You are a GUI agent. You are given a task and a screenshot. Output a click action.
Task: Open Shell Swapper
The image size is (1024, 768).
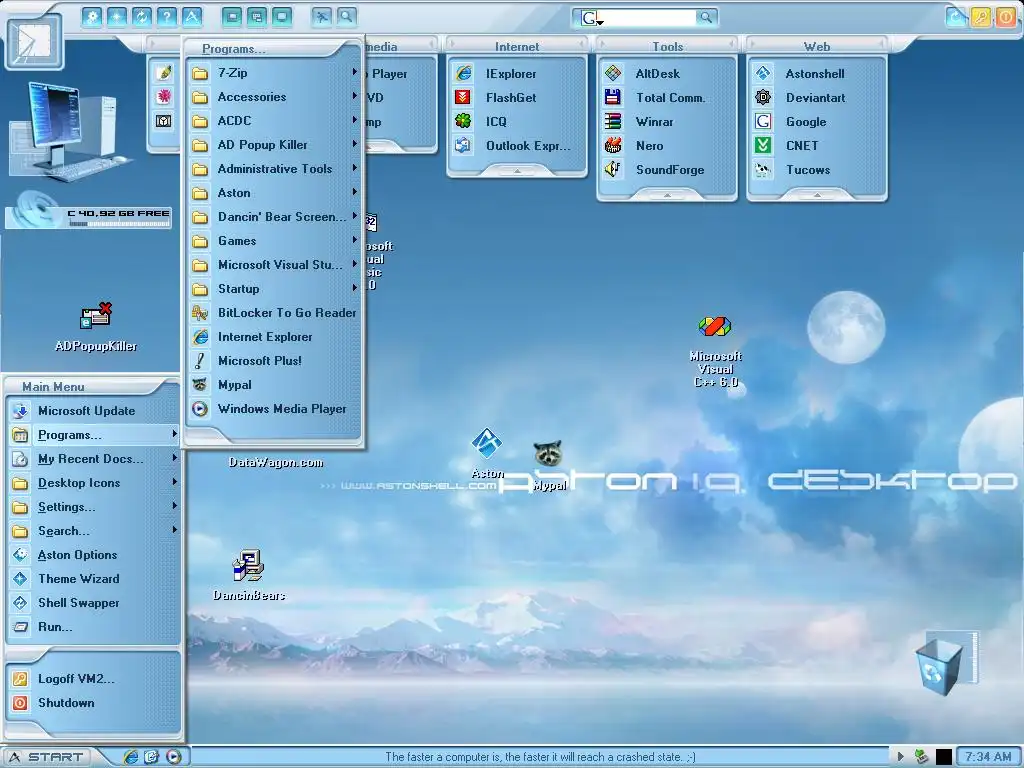click(x=93, y=603)
